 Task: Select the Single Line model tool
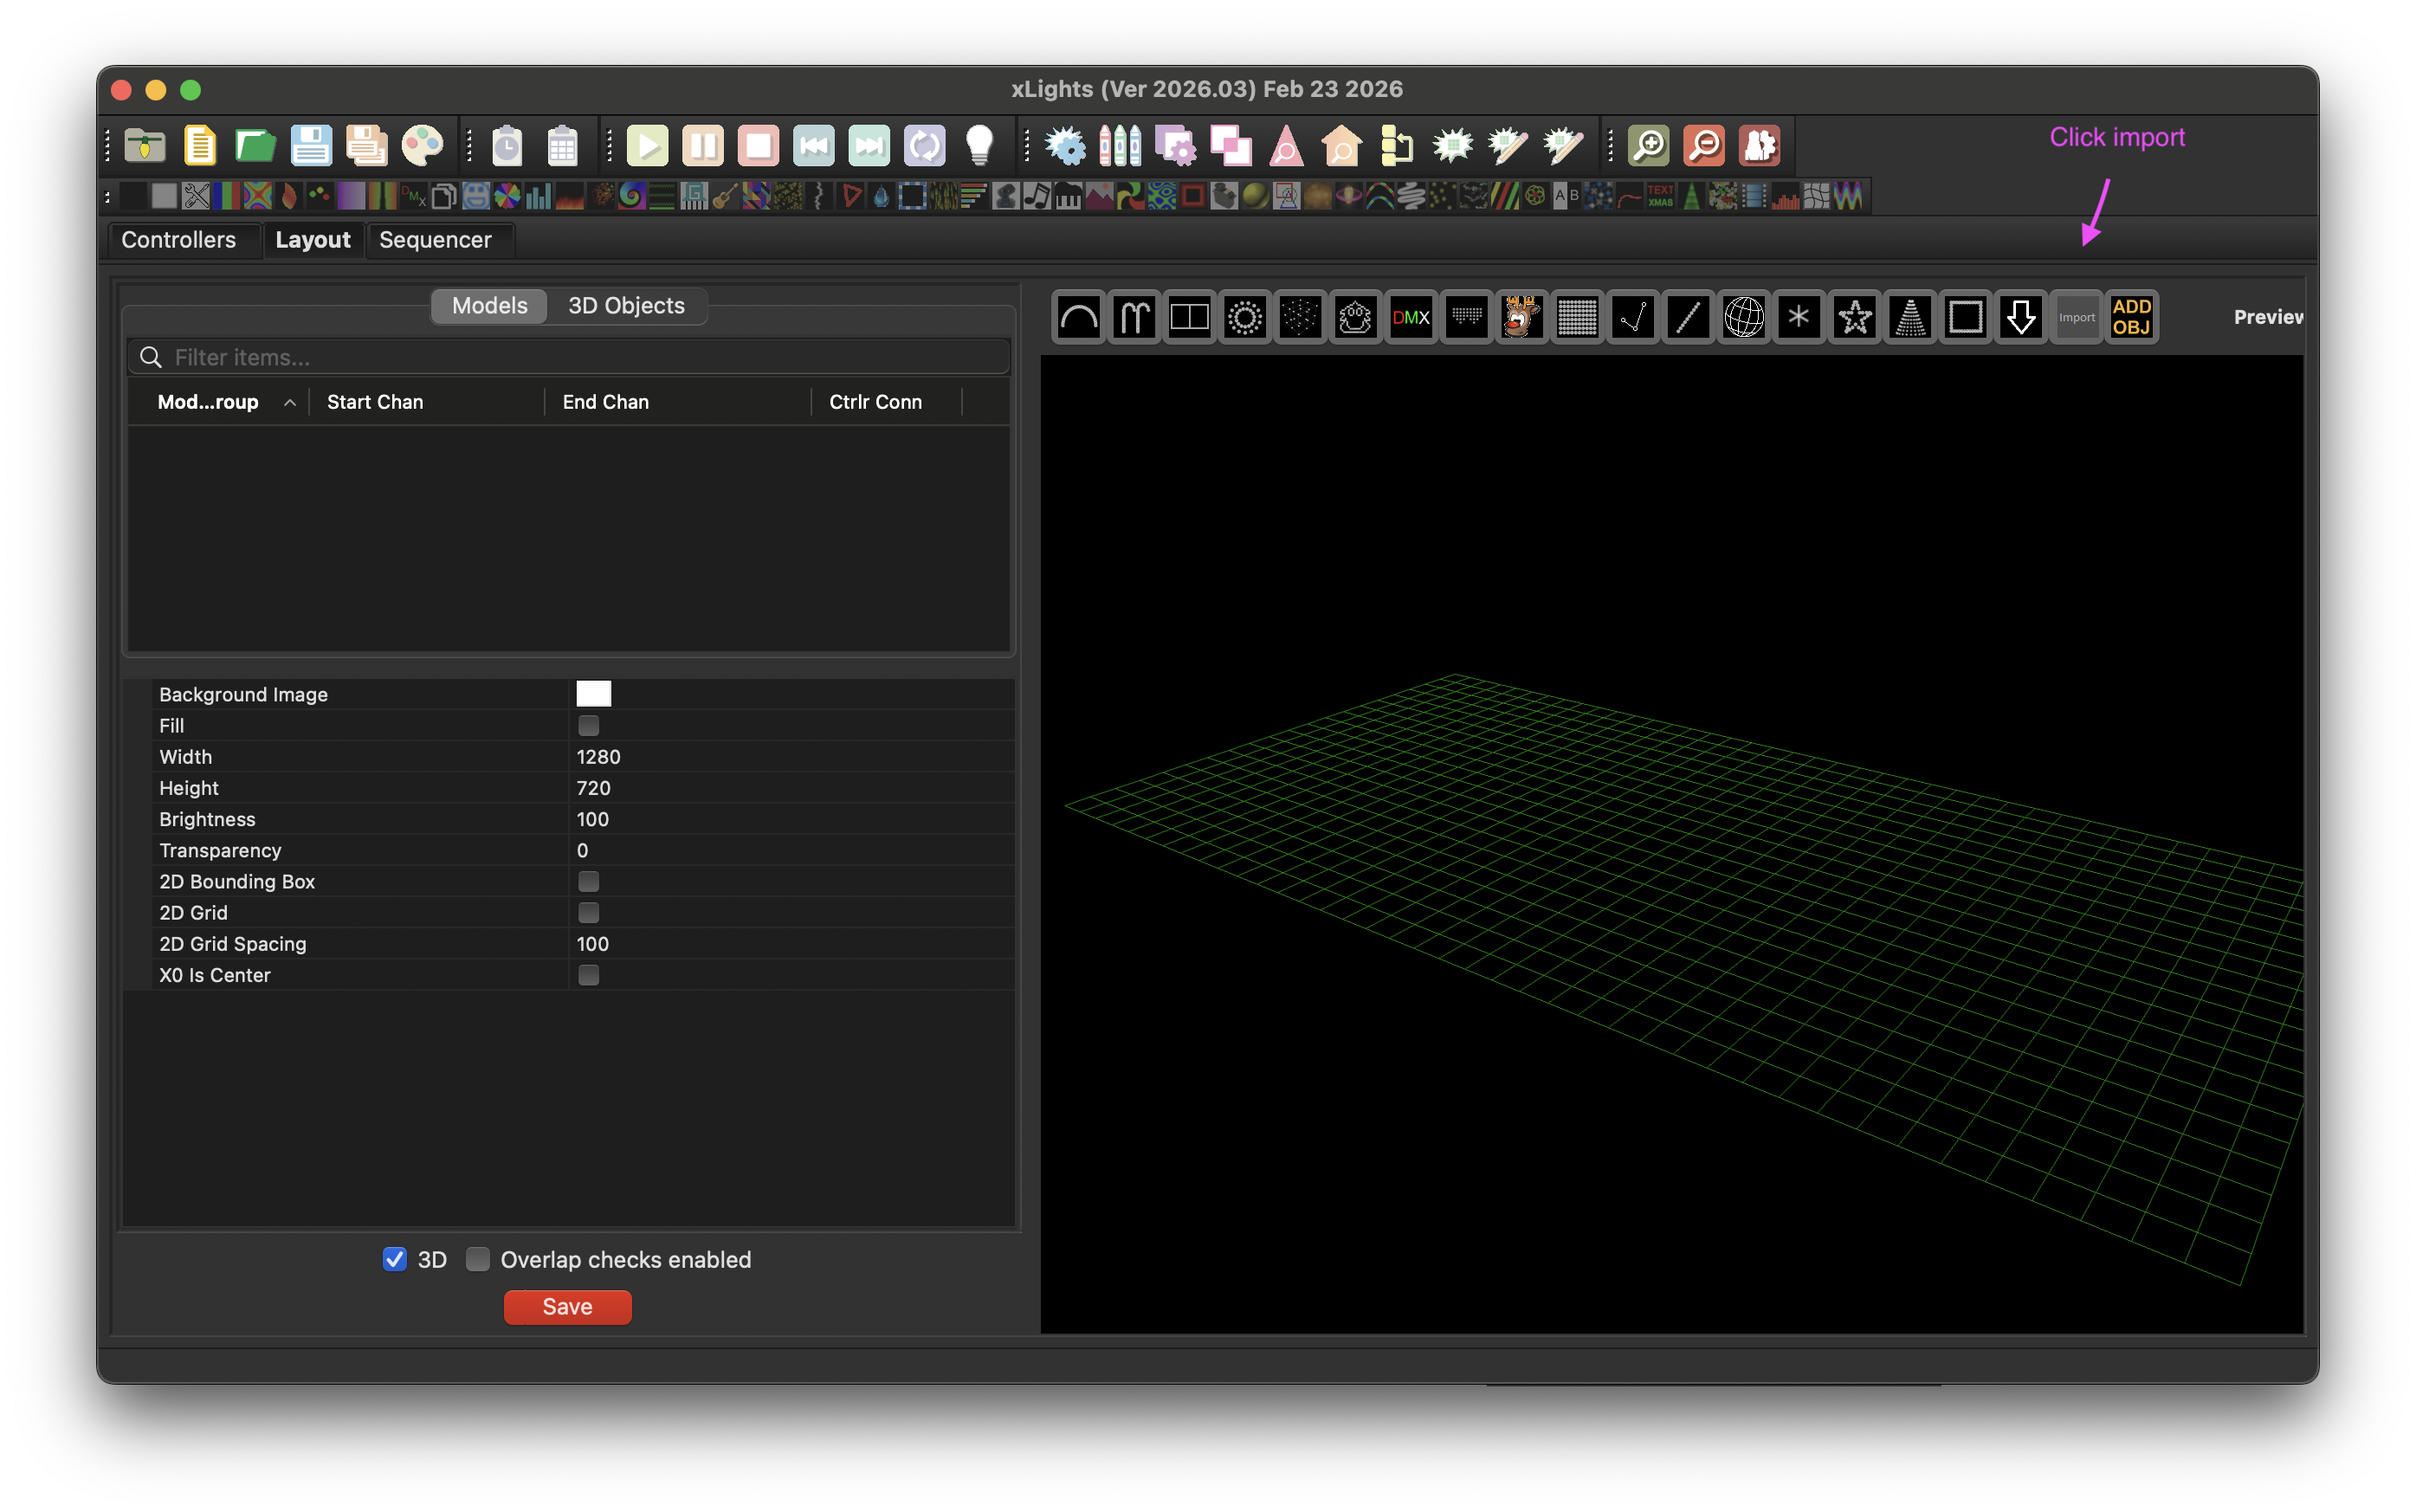(1688, 318)
